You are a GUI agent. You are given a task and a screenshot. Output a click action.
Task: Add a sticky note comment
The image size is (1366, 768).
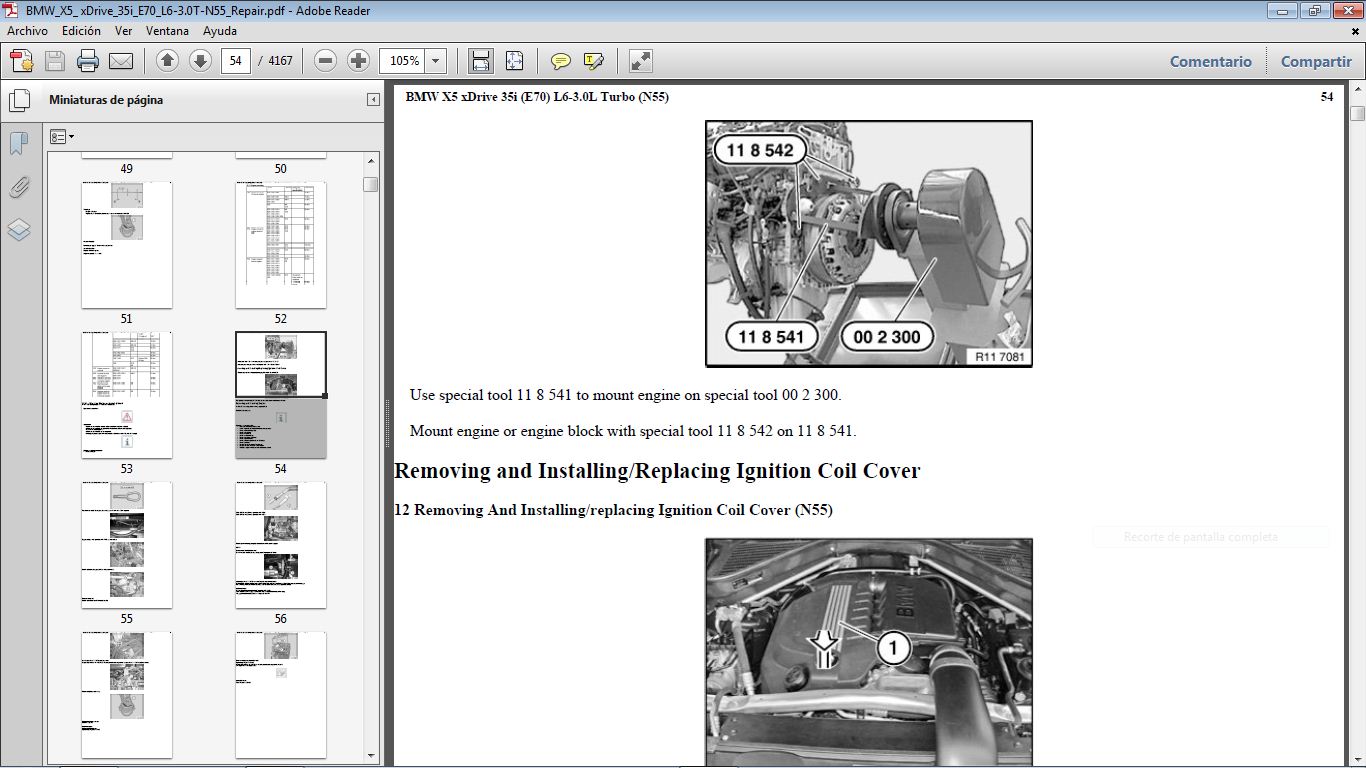(x=561, y=61)
